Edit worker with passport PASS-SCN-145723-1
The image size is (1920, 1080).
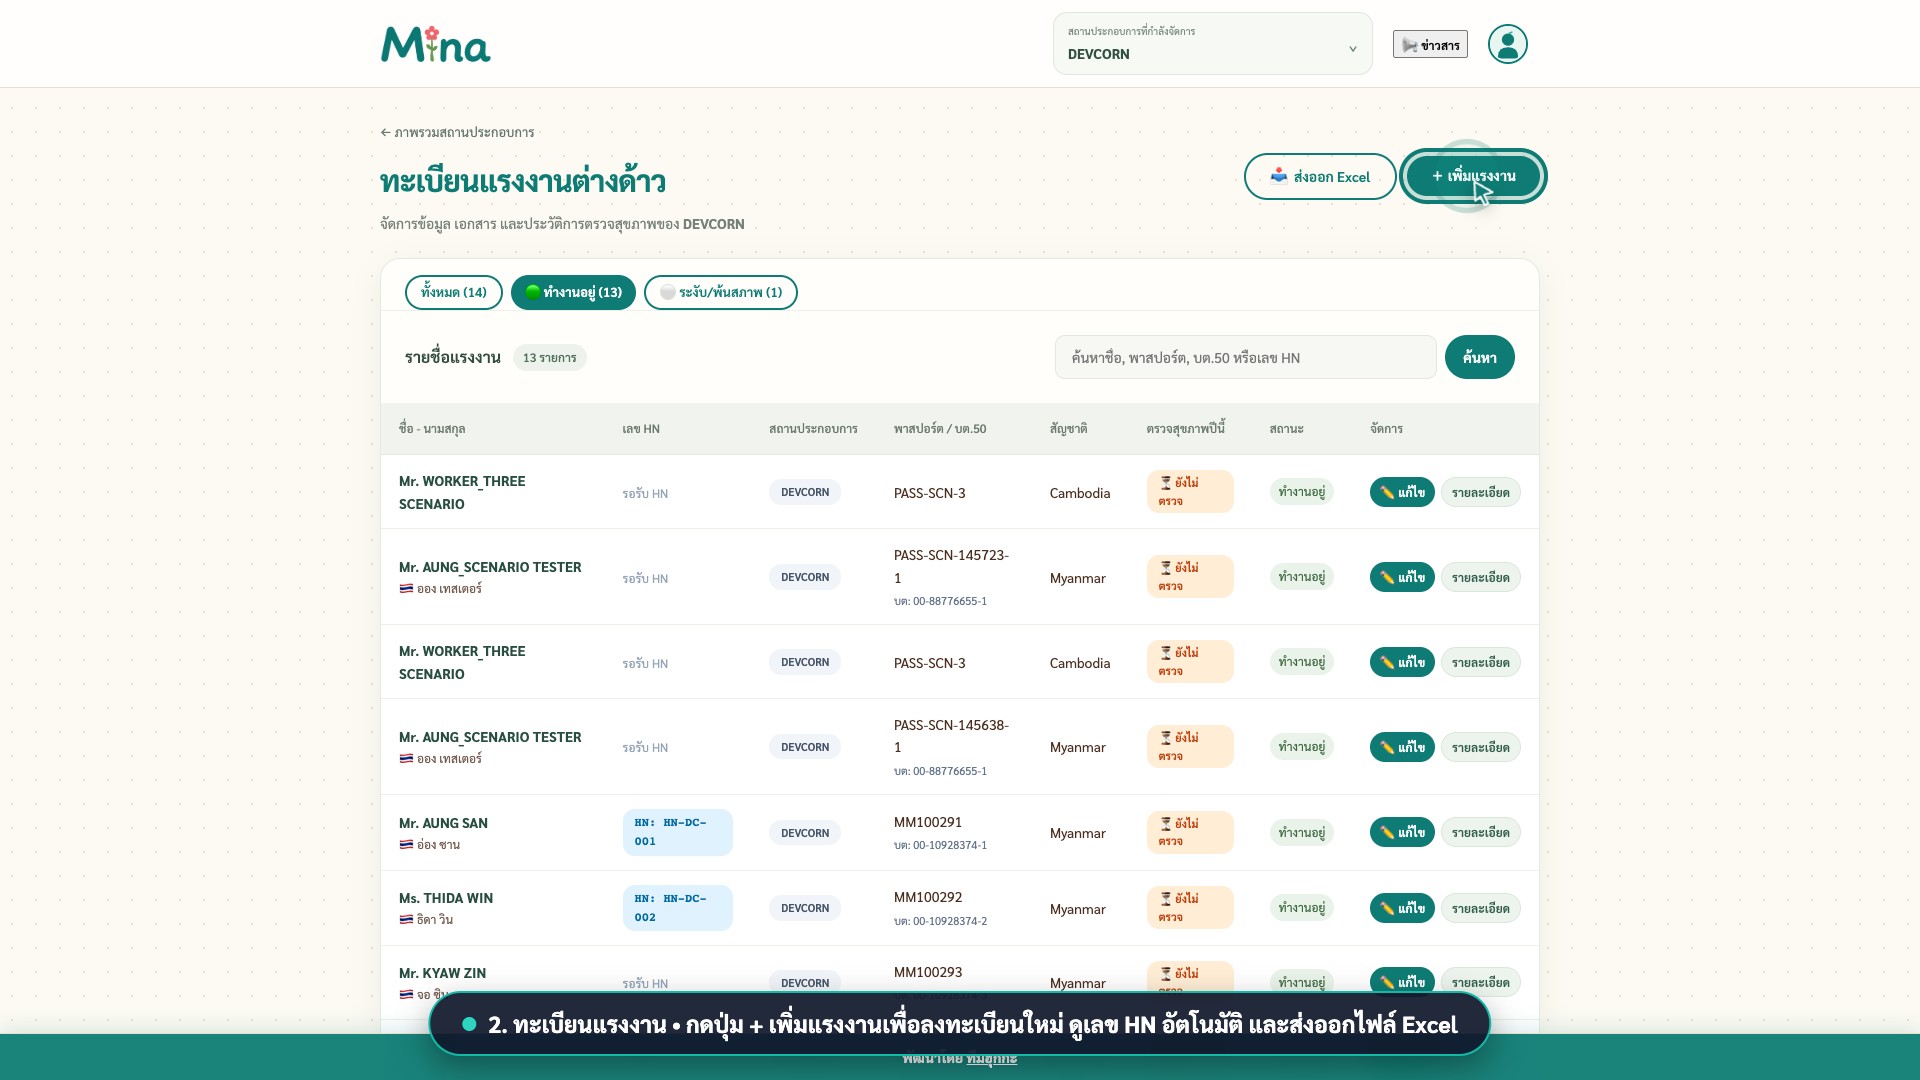[1402, 577]
